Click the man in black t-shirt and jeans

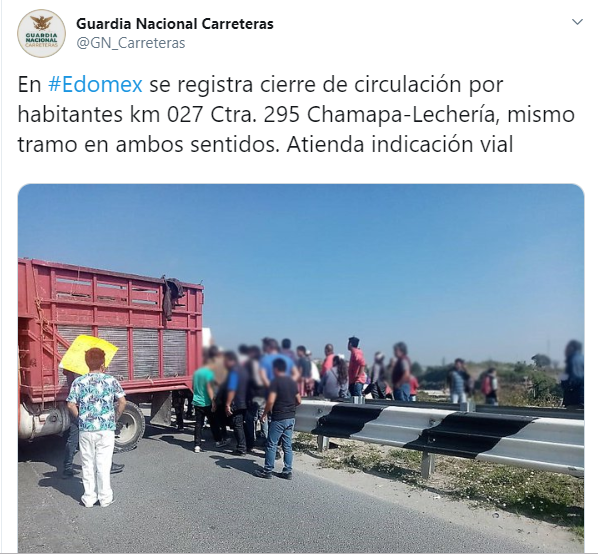click(281, 419)
